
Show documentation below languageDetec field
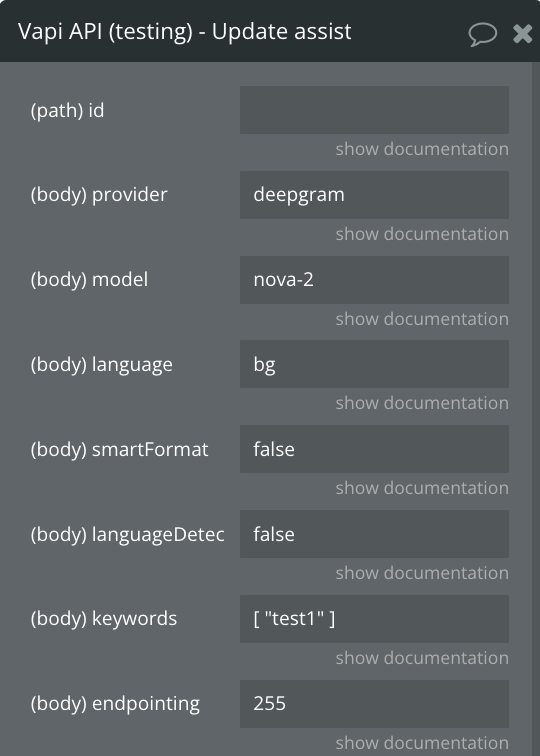[x=422, y=573]
